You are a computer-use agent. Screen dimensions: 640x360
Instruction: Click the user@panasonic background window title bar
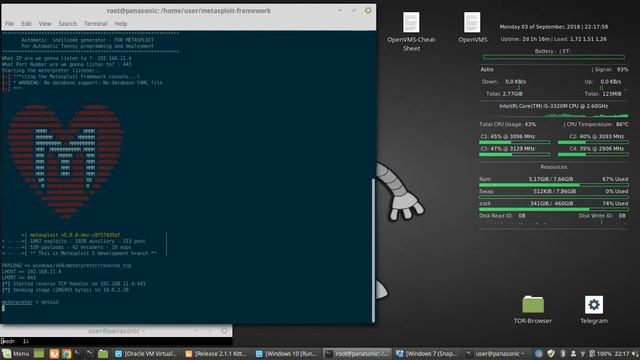[116, 331]
